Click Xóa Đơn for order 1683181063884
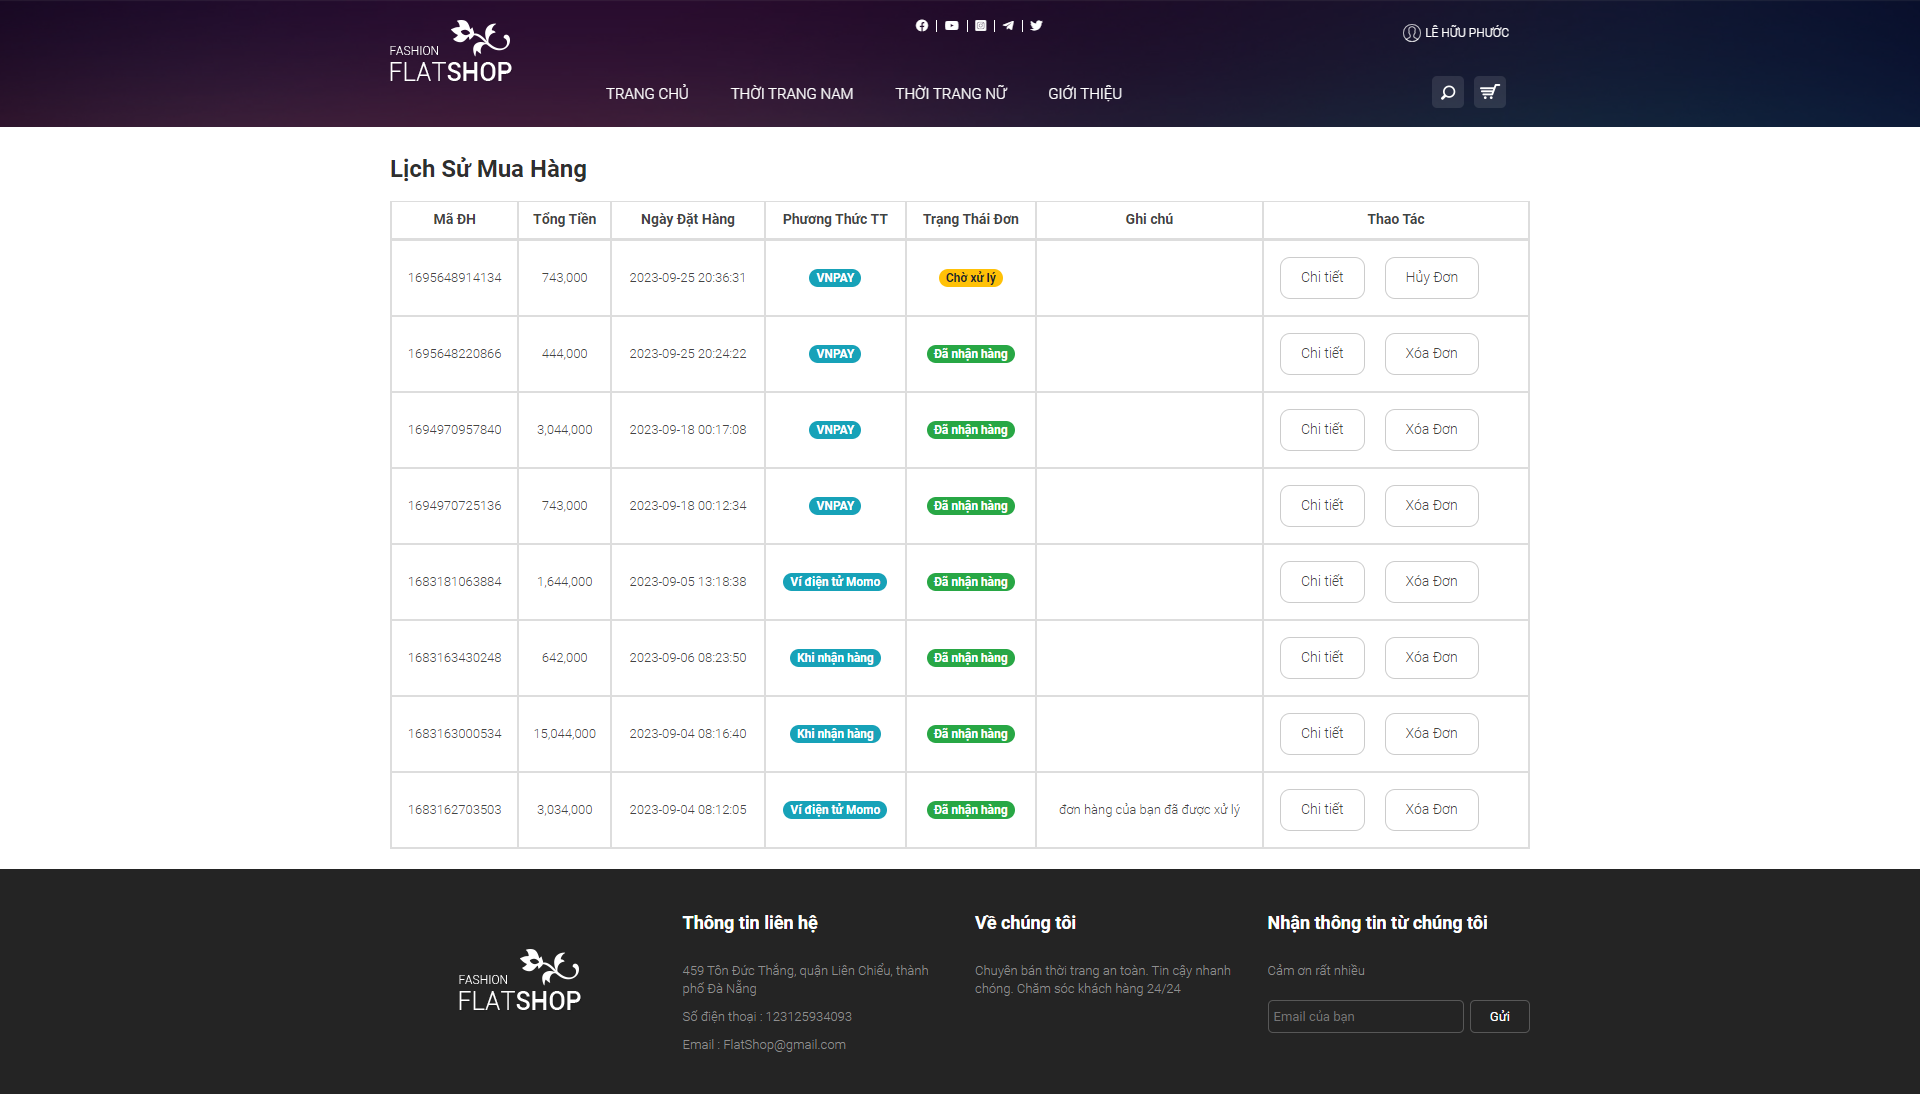Image resolution: width=1920 pixels, height=1094 pixels. click(x=1431, y=582)
